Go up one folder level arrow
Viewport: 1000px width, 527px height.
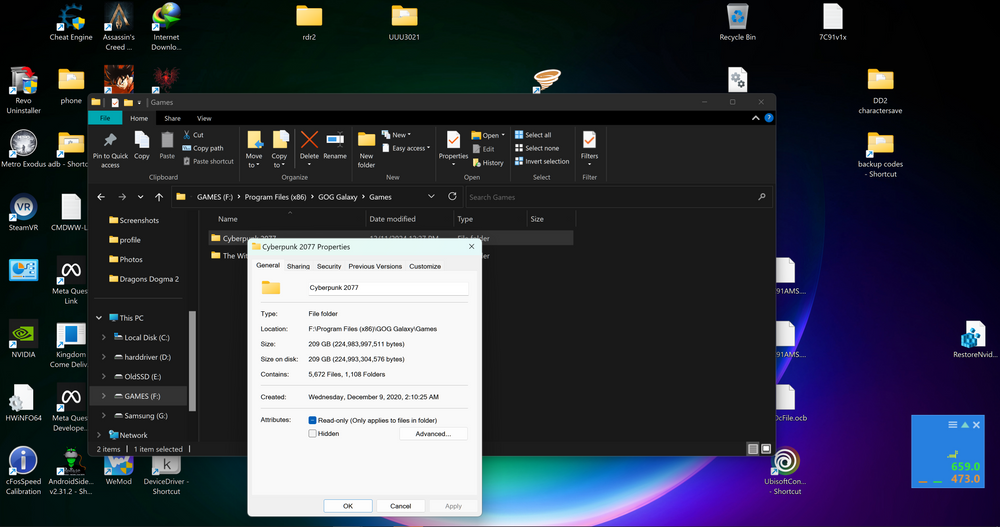coord(159,197)
